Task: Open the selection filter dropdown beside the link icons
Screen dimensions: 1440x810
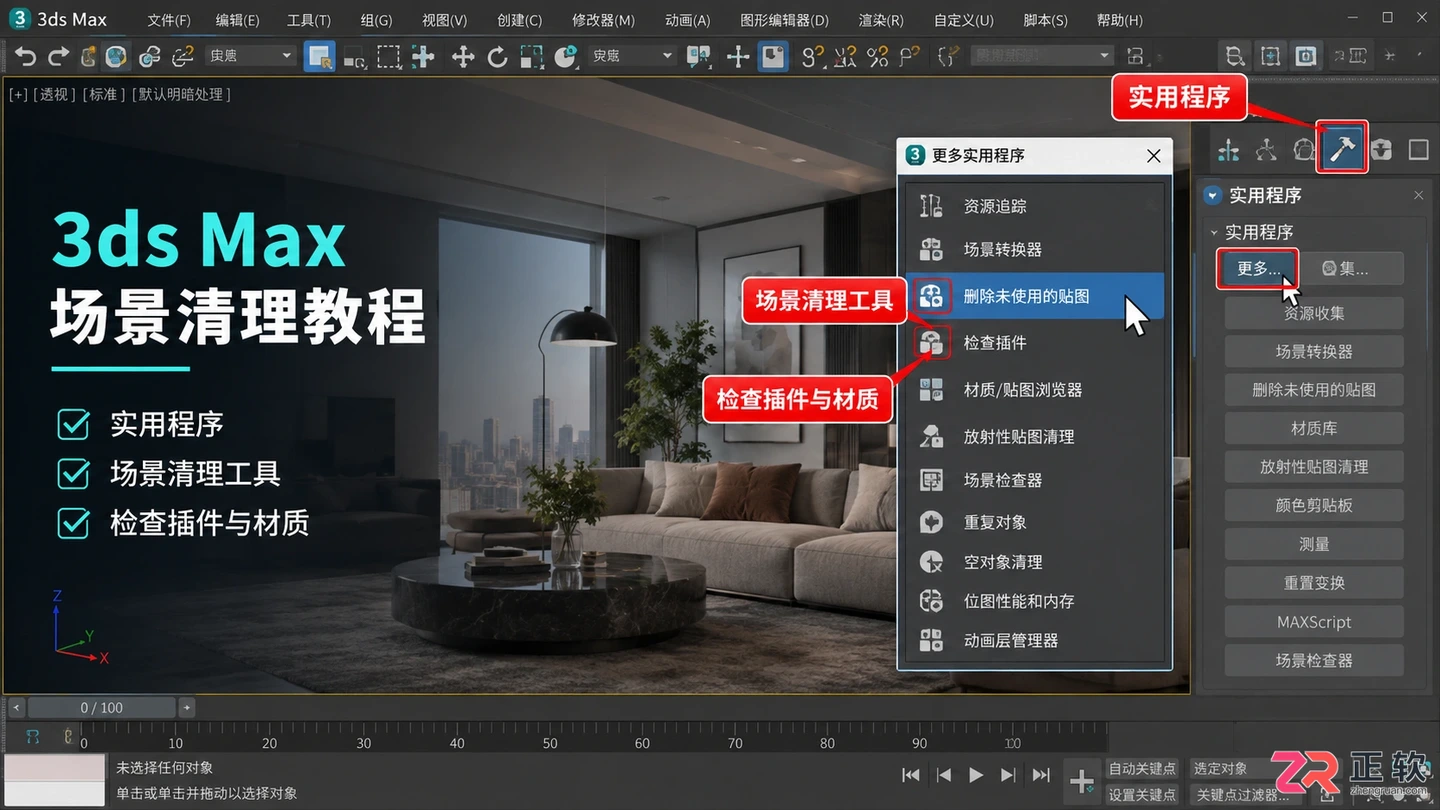Action: point(250,56)
